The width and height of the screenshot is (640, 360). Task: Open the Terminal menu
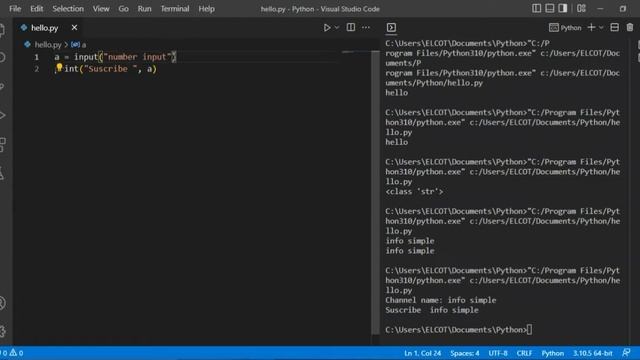pyautogui.click(x=175, y=9)
